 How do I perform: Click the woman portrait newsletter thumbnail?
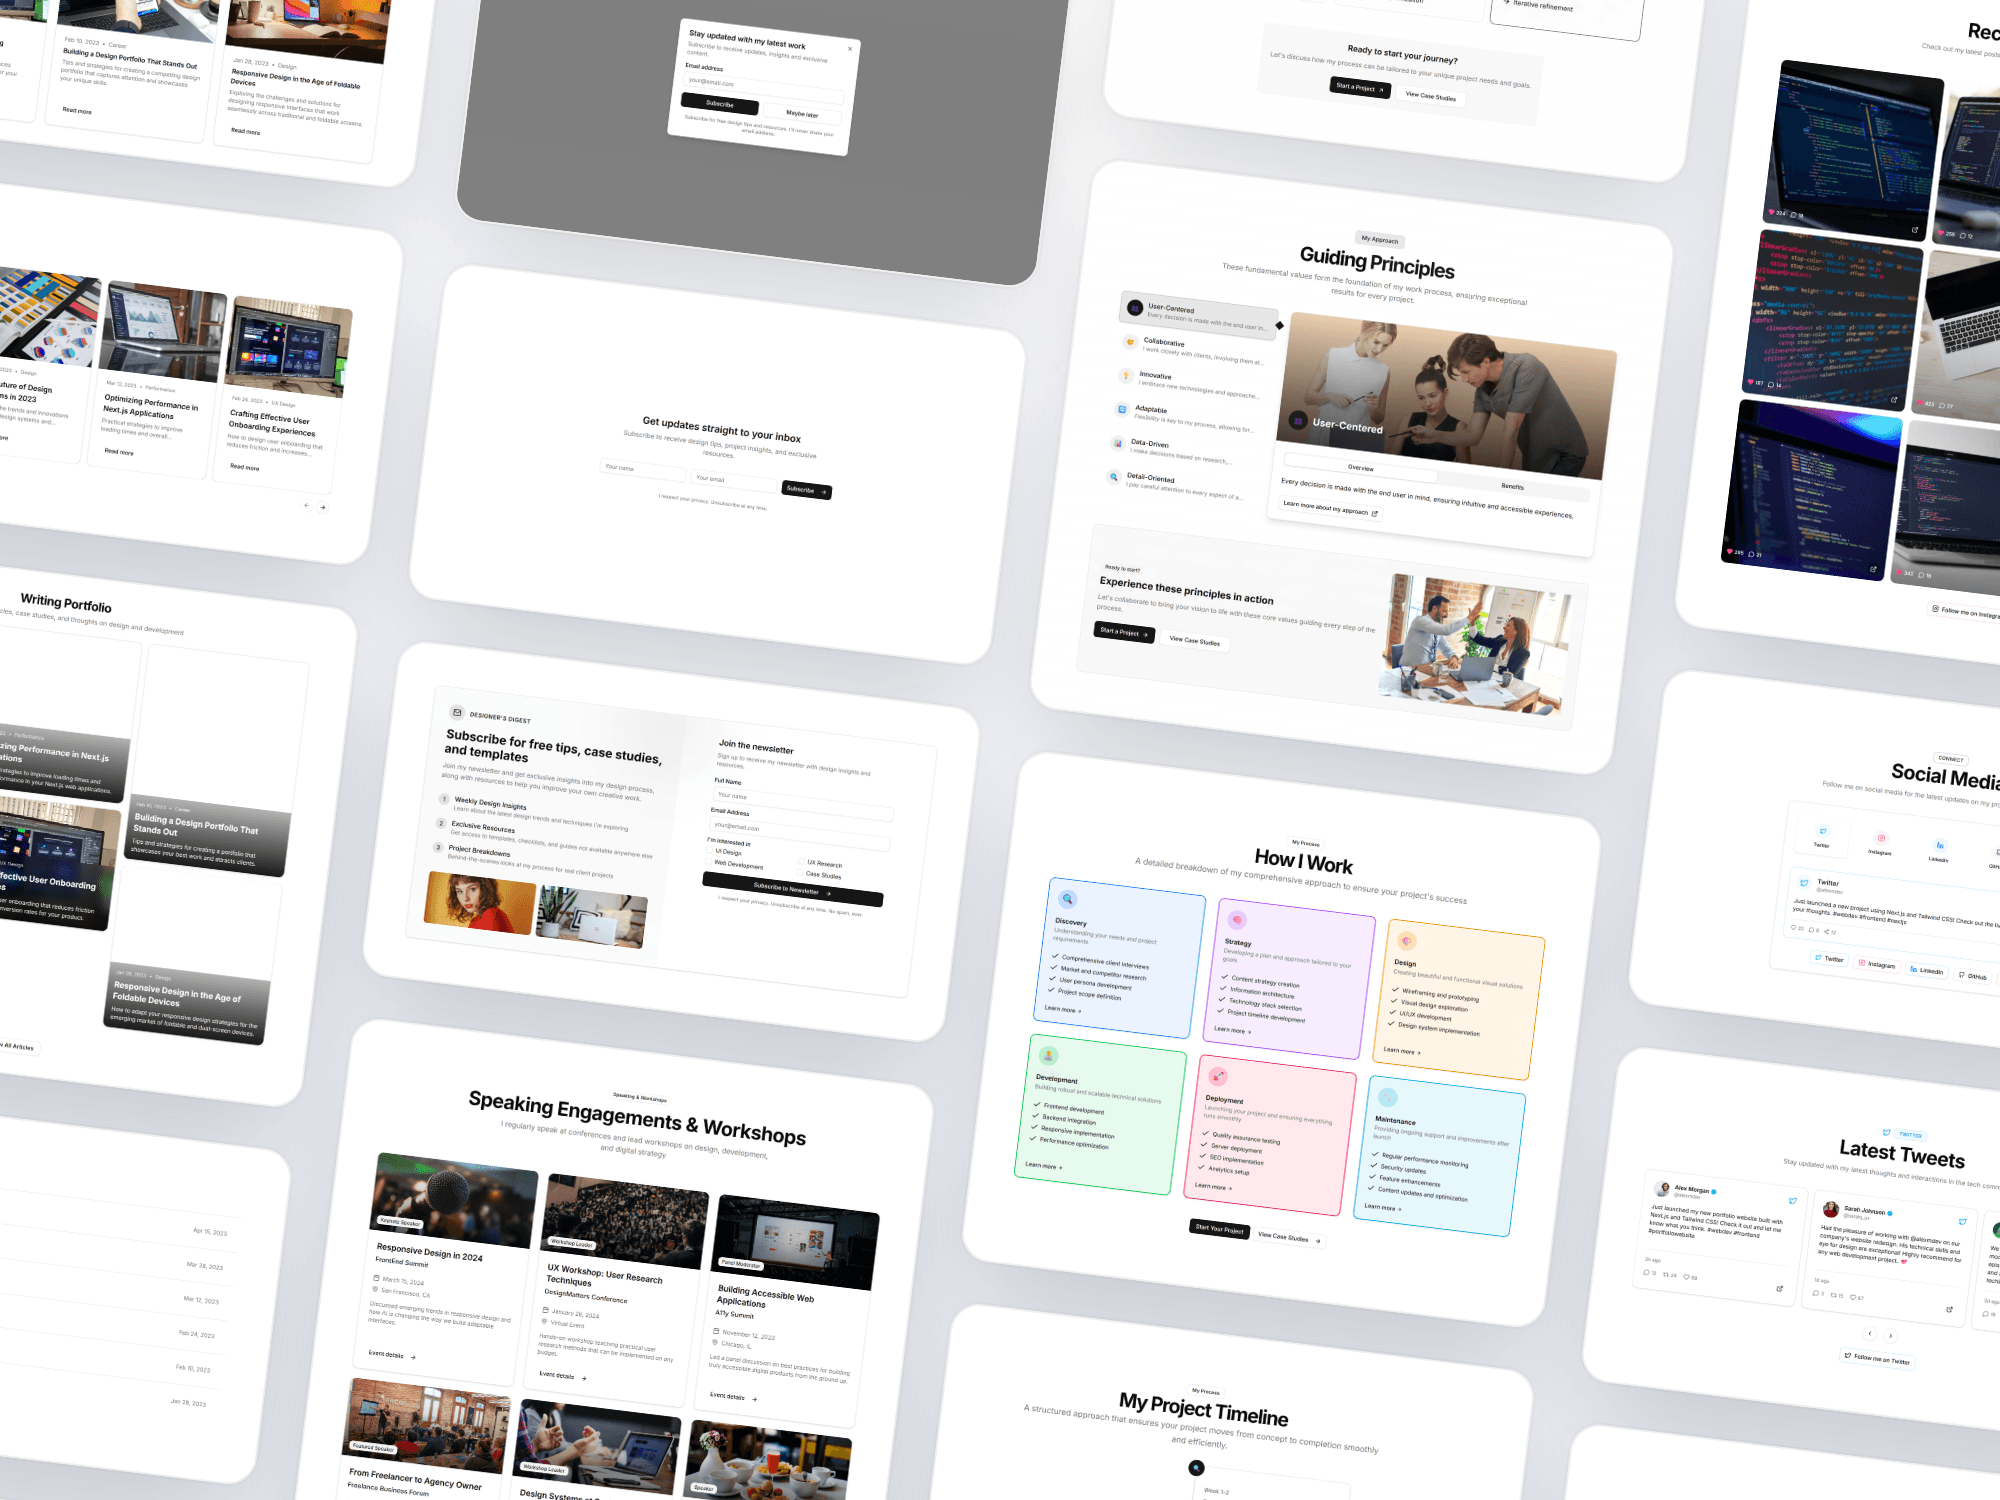(x=479, y=902)
